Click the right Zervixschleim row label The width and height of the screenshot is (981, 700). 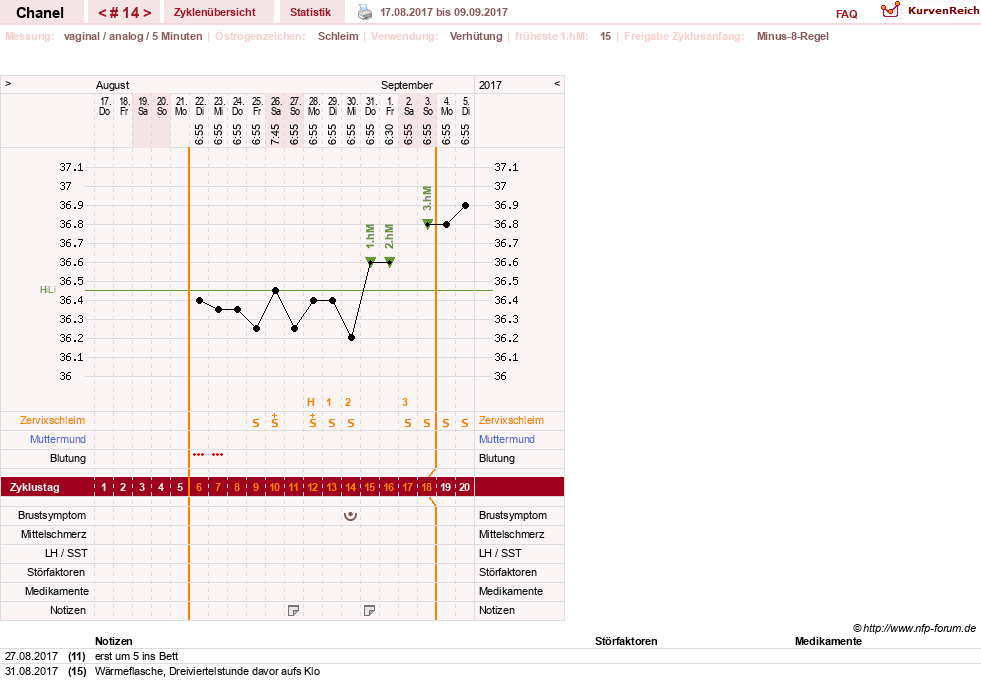click(511, 420)
